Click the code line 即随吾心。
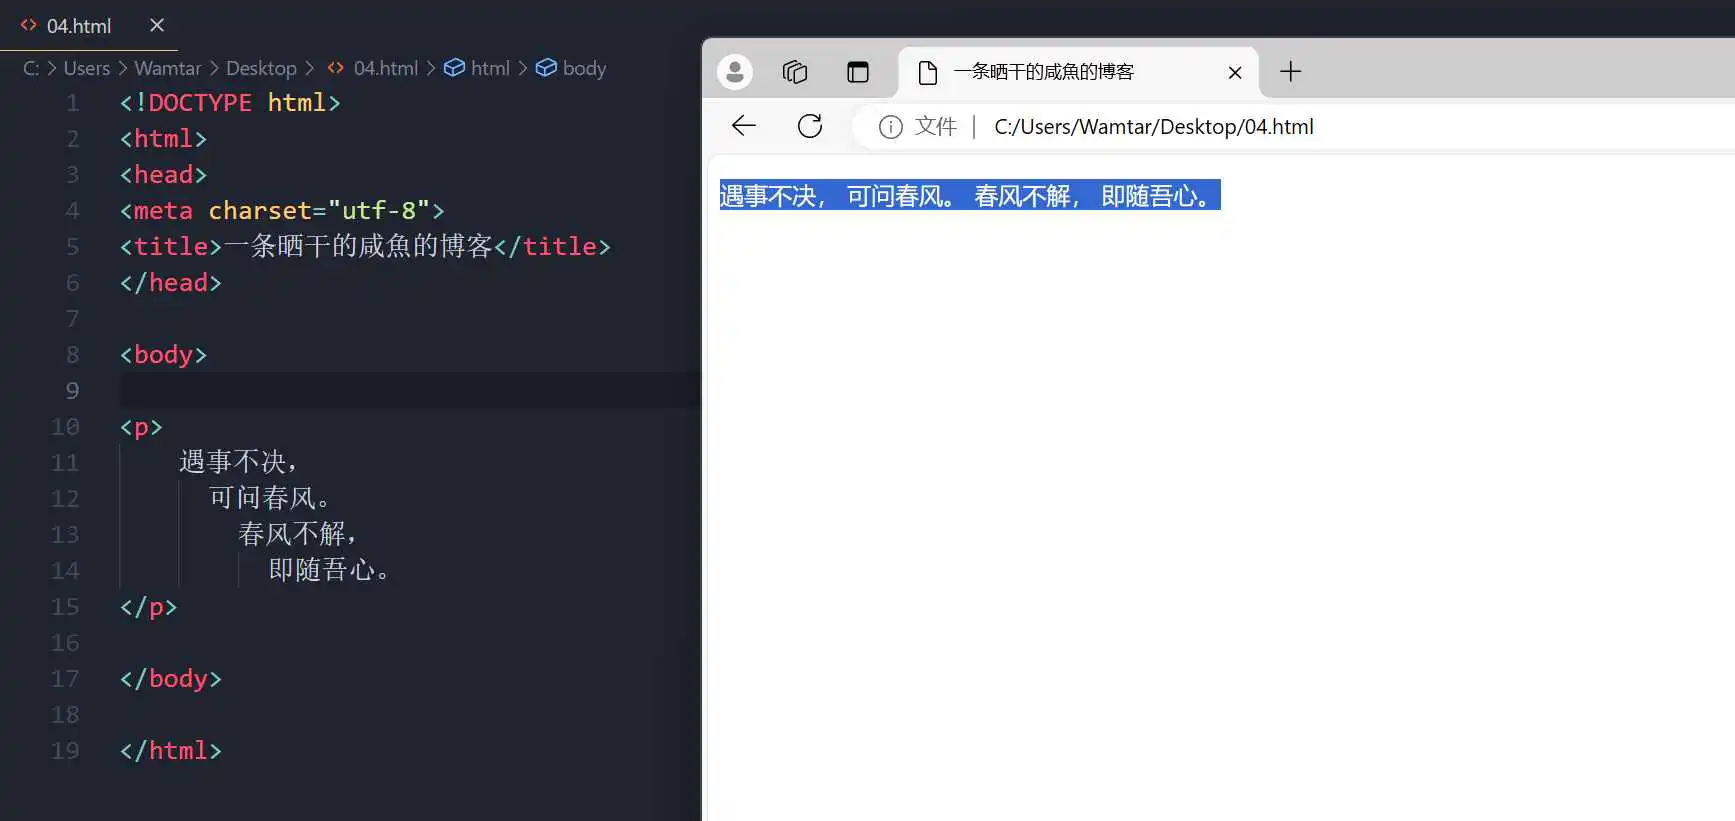 329,570
